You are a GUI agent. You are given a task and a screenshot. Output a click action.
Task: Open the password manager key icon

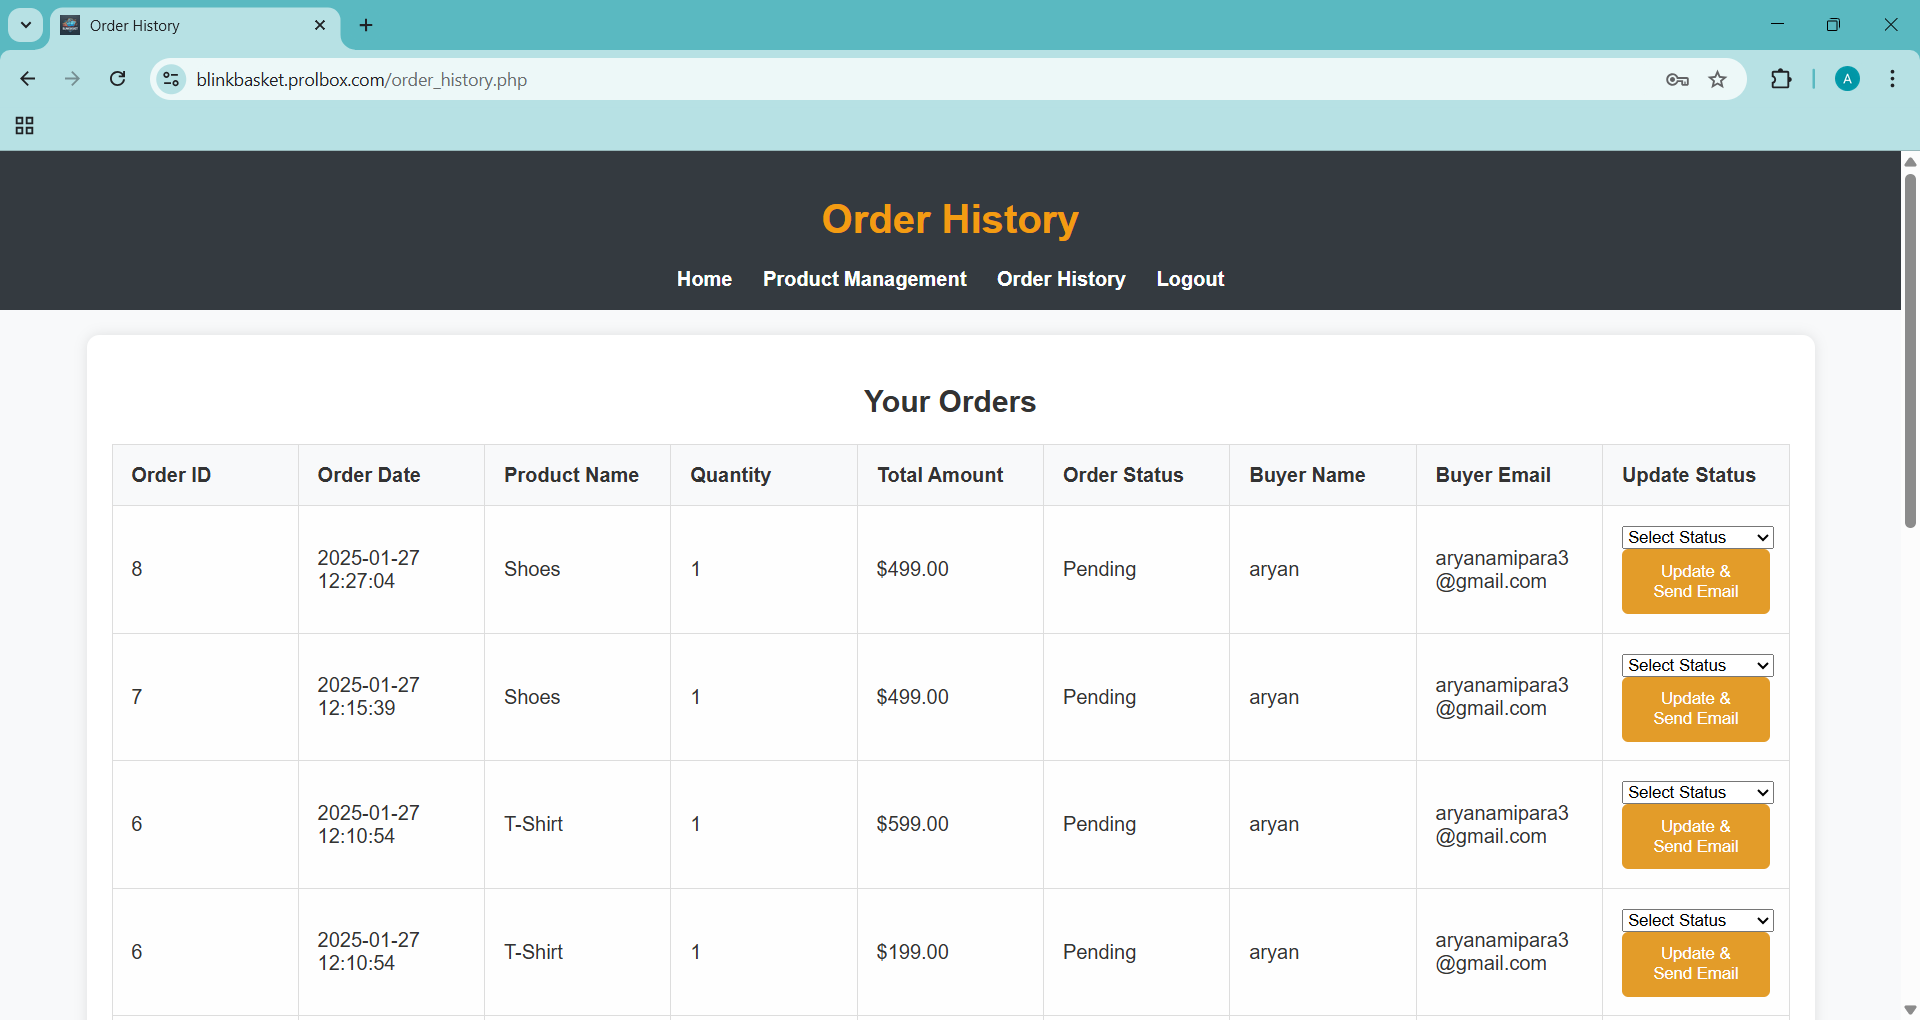pyautogui.click(x=1677, y=80)
